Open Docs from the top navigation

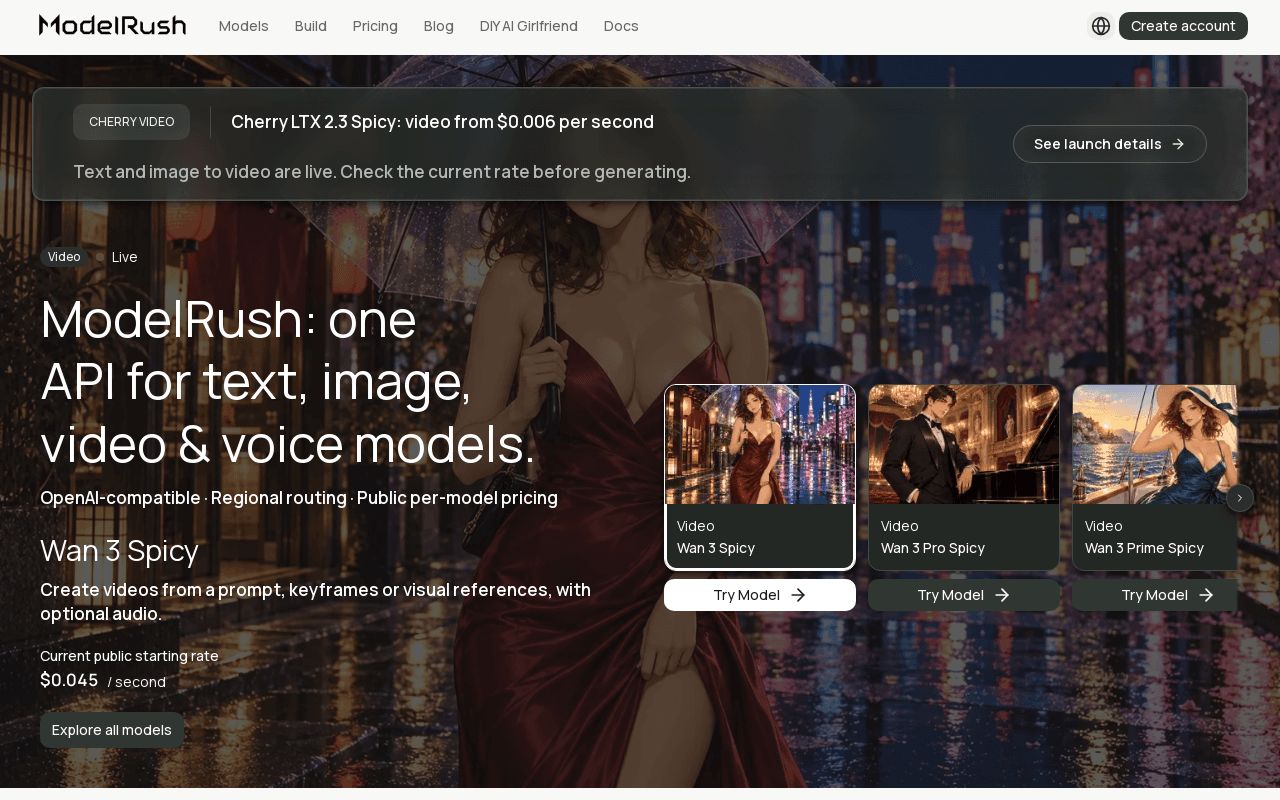[621, 26]
